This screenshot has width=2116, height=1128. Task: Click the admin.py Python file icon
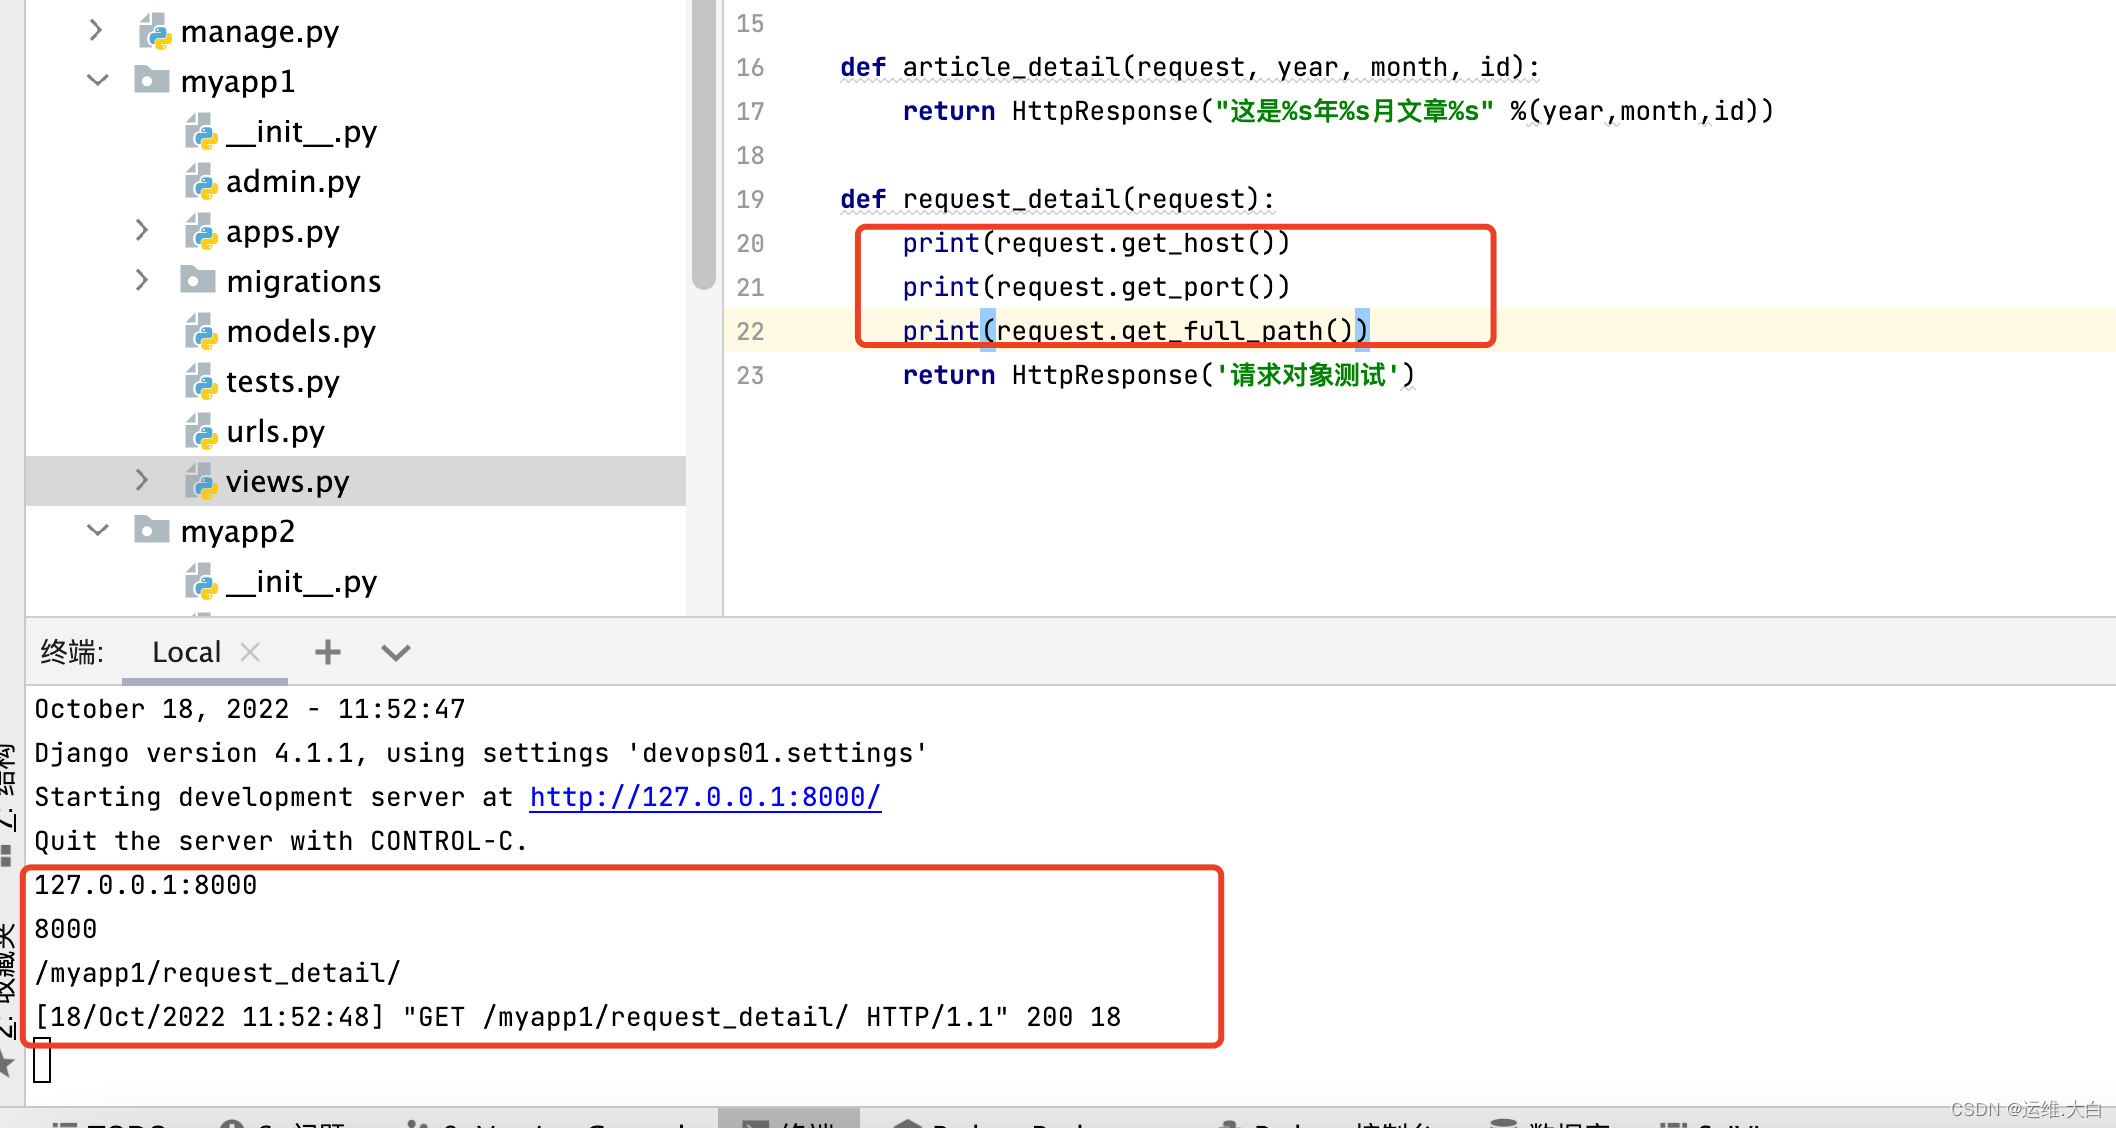[201, 181]
